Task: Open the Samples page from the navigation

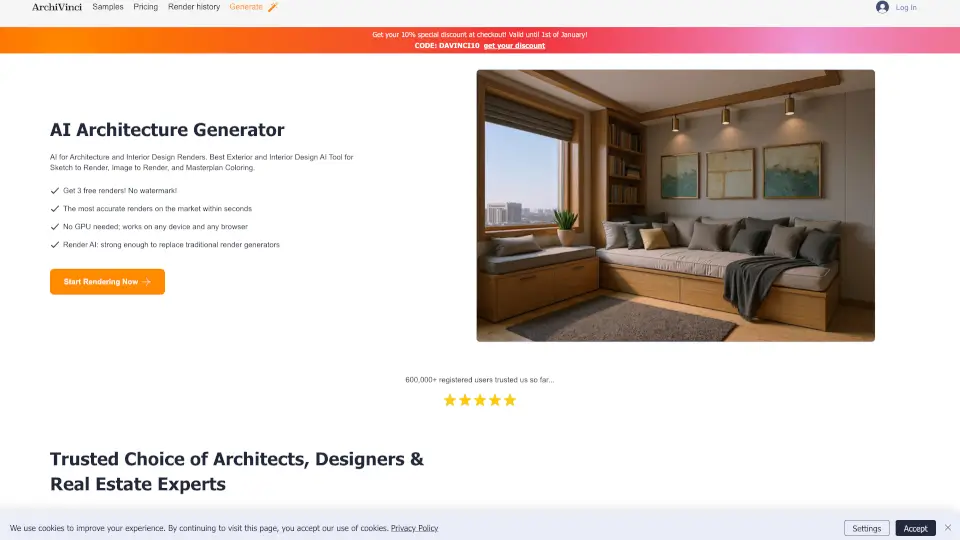Action: (108, 7)
